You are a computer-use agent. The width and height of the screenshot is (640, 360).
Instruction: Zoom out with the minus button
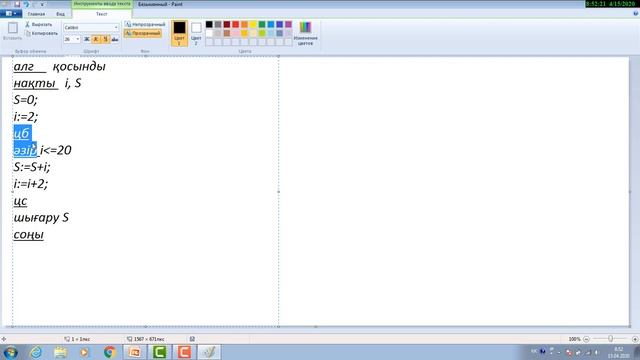coord(586,339)
